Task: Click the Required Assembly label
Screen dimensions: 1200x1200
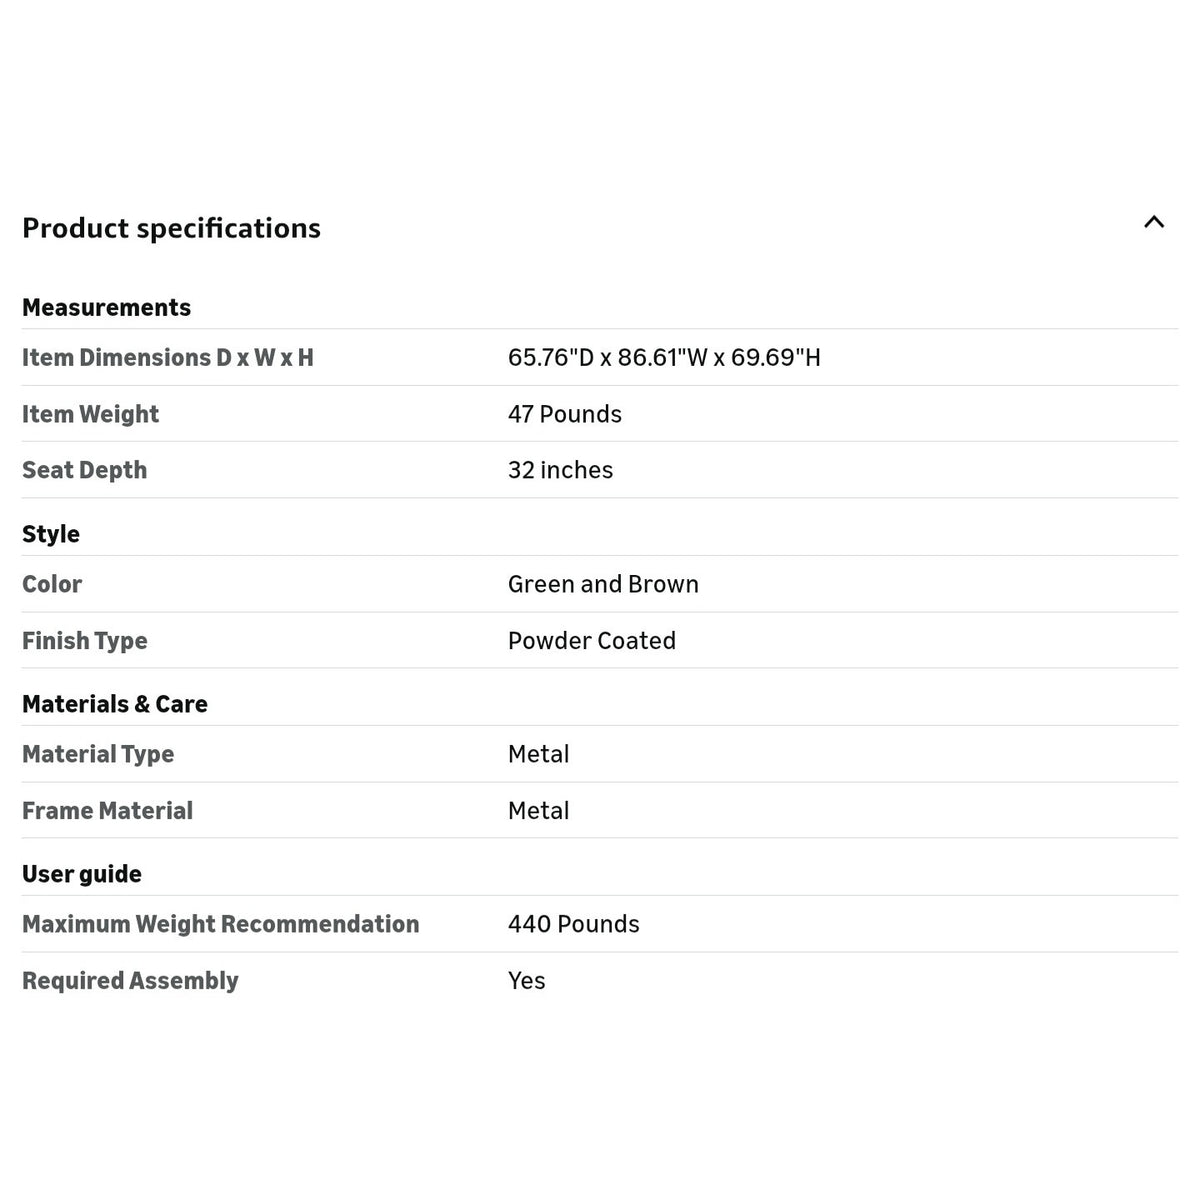Action: pos(130,981)
